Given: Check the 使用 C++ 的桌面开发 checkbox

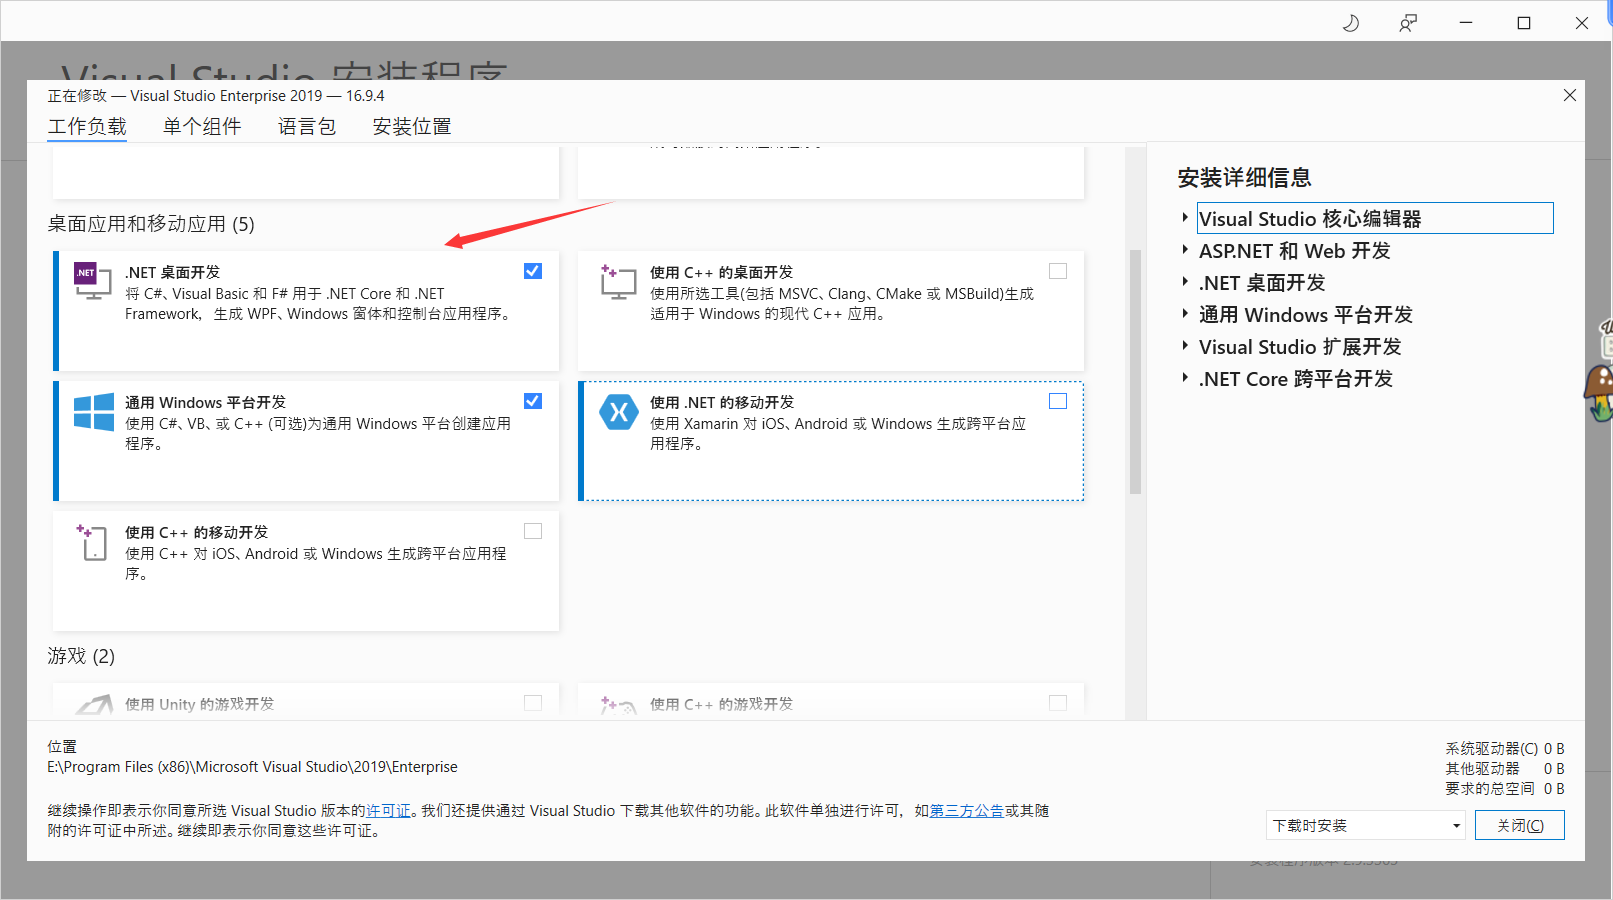Looking at the screenshot, I should pyautogui.click(x=1058, y=271).
